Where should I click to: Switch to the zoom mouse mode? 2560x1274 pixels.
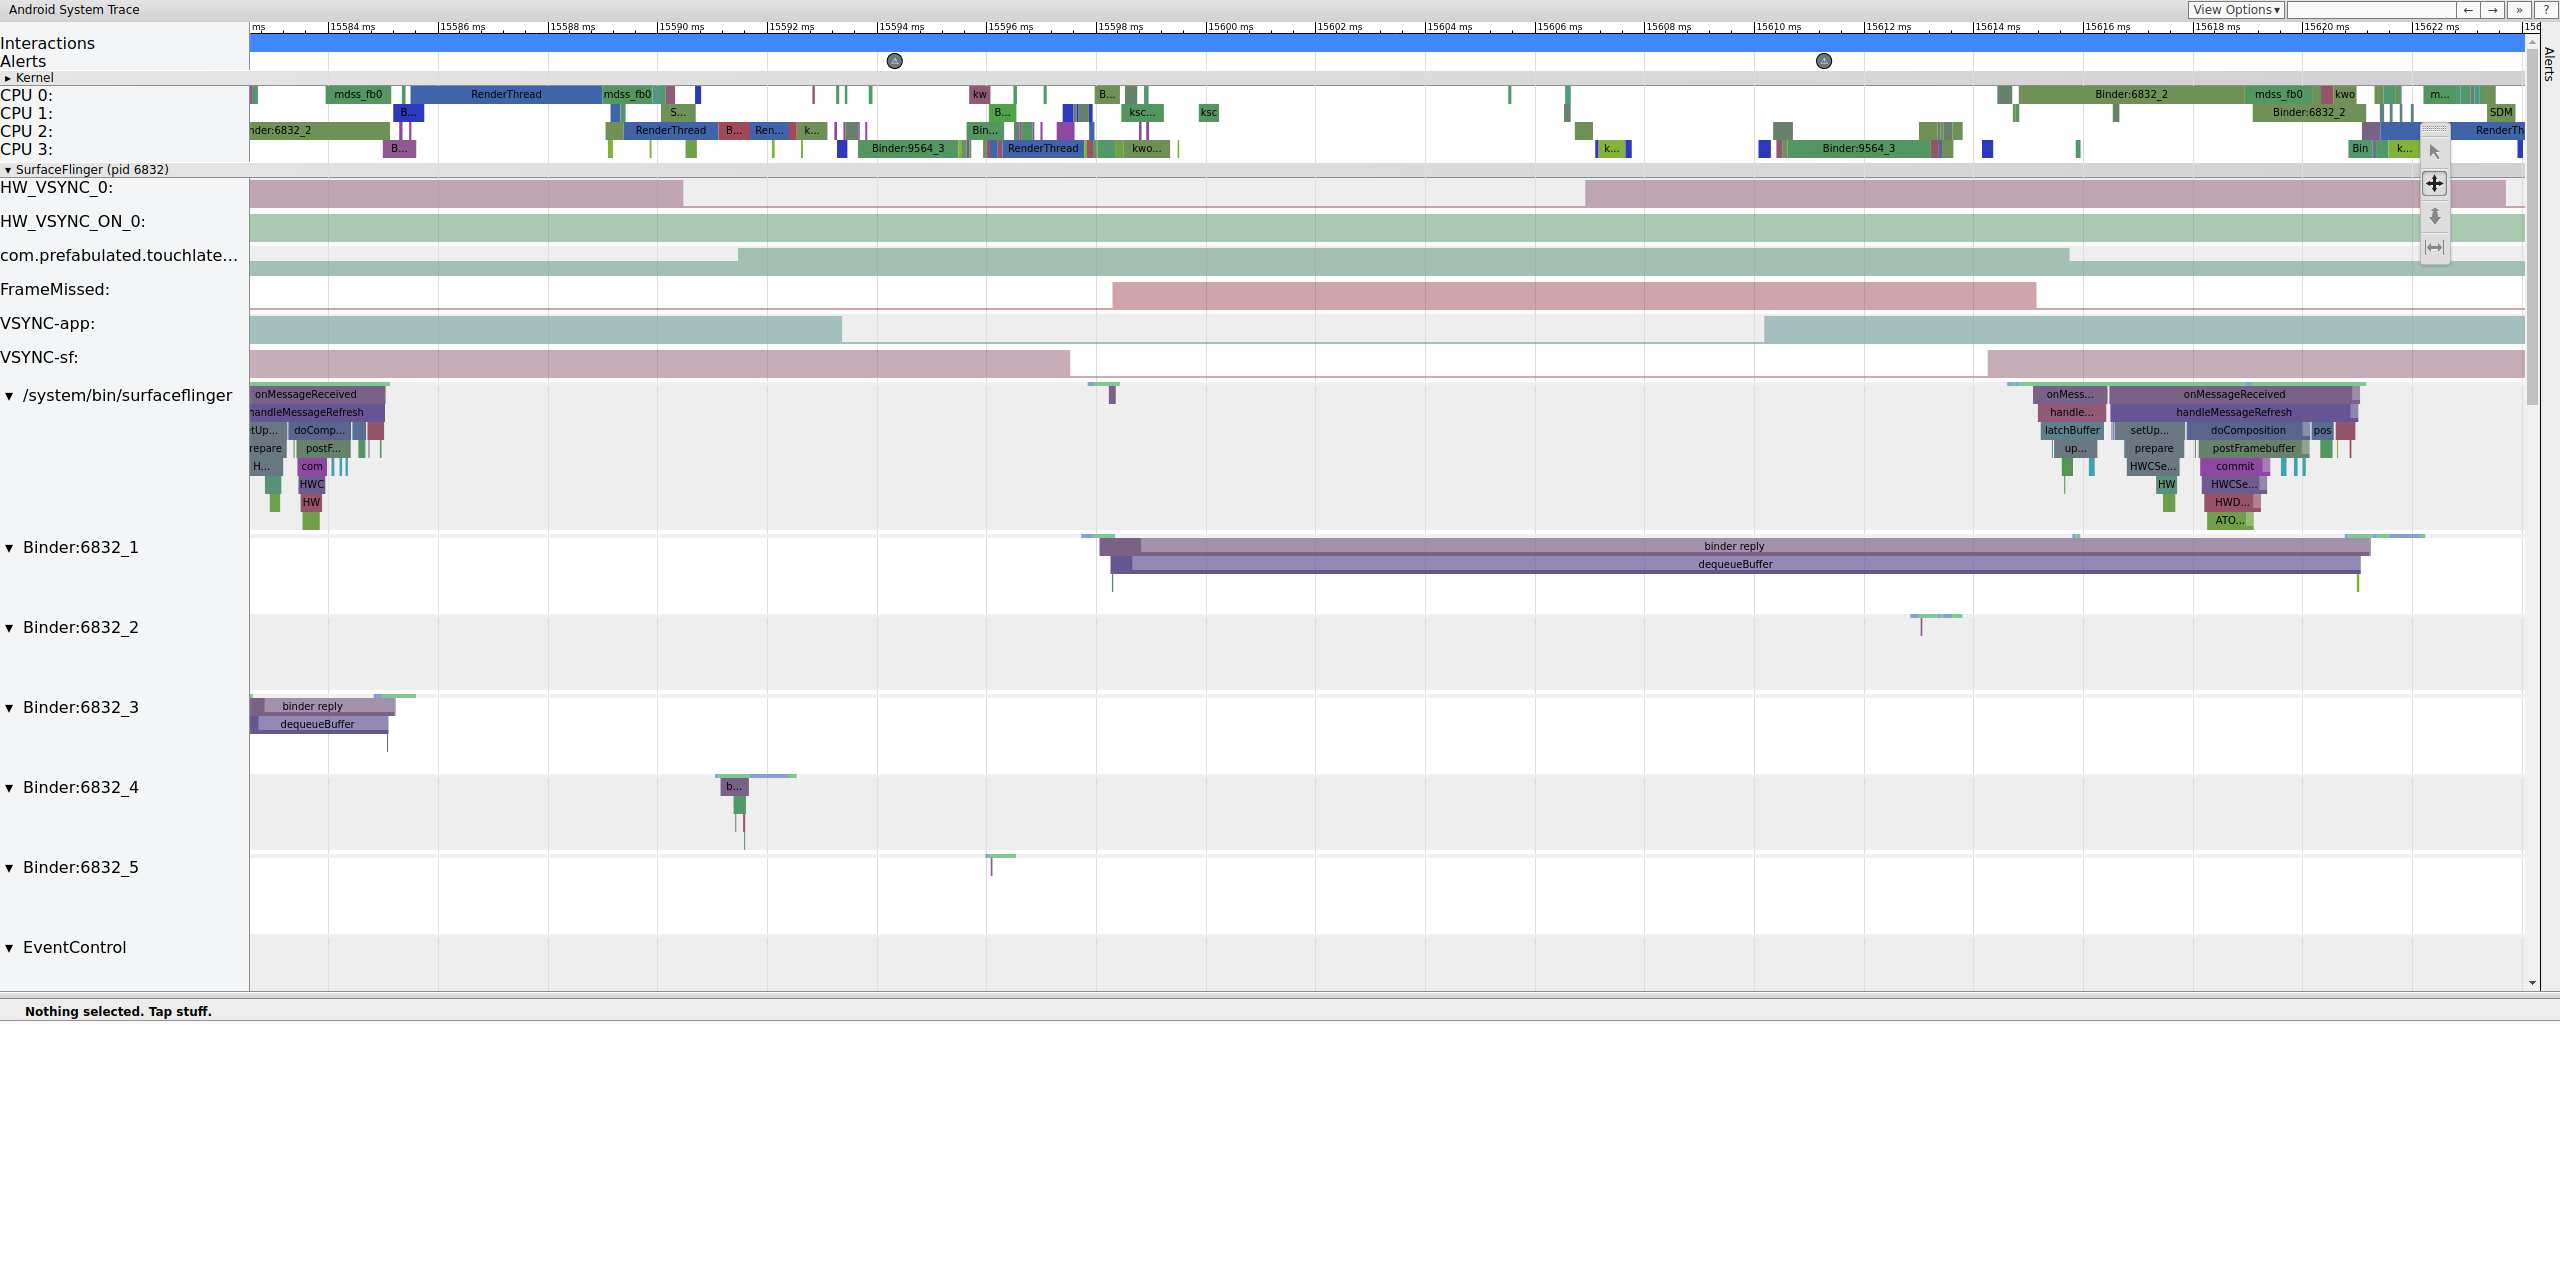pyautogui.click(x=2434, y=216)
